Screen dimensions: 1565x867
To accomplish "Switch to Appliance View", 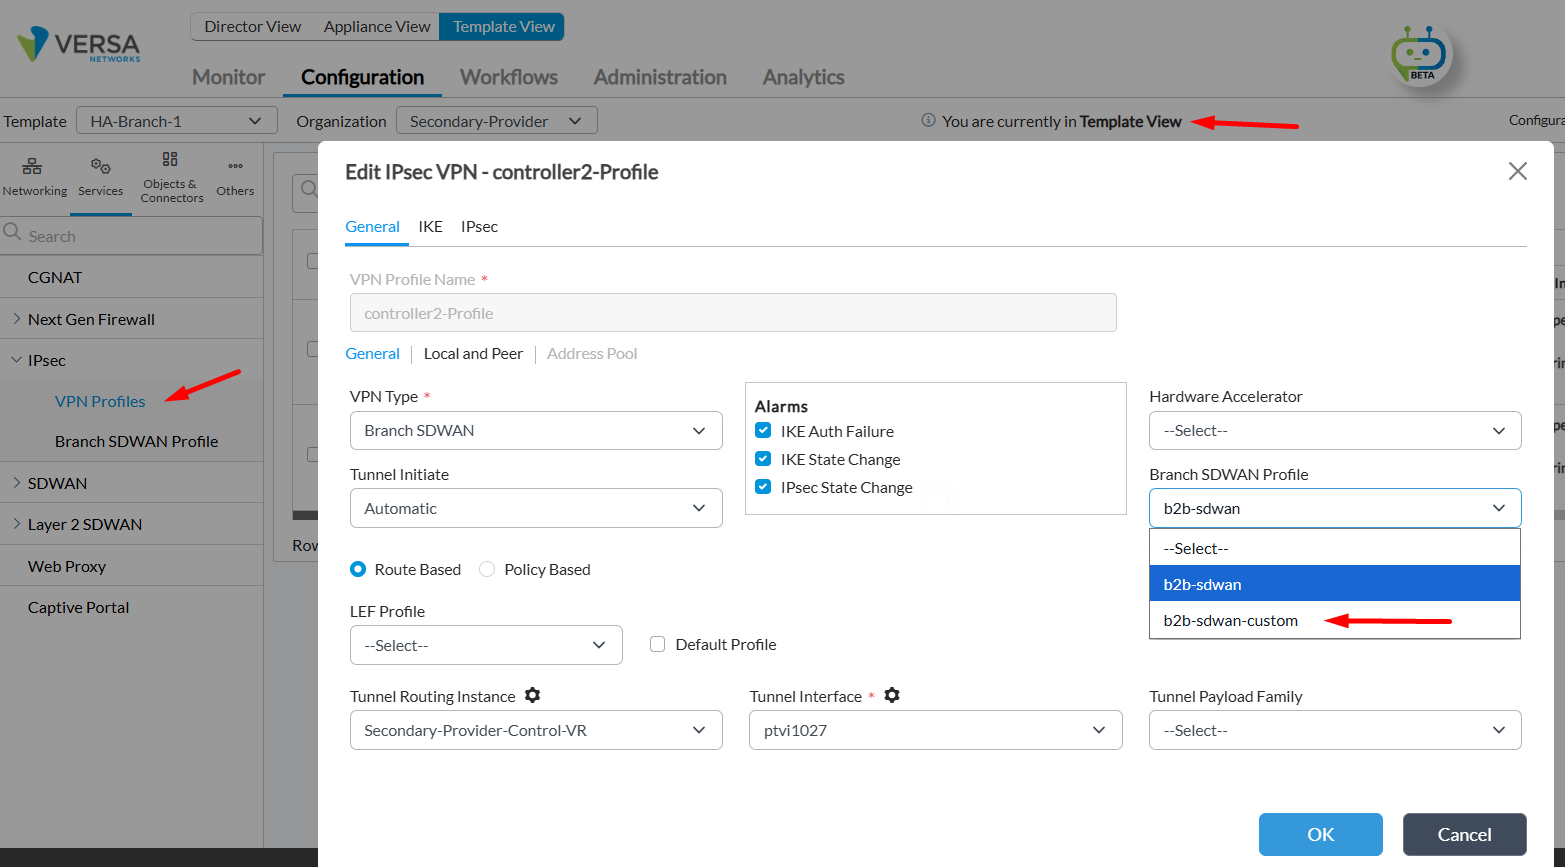I will click(377, 26).
